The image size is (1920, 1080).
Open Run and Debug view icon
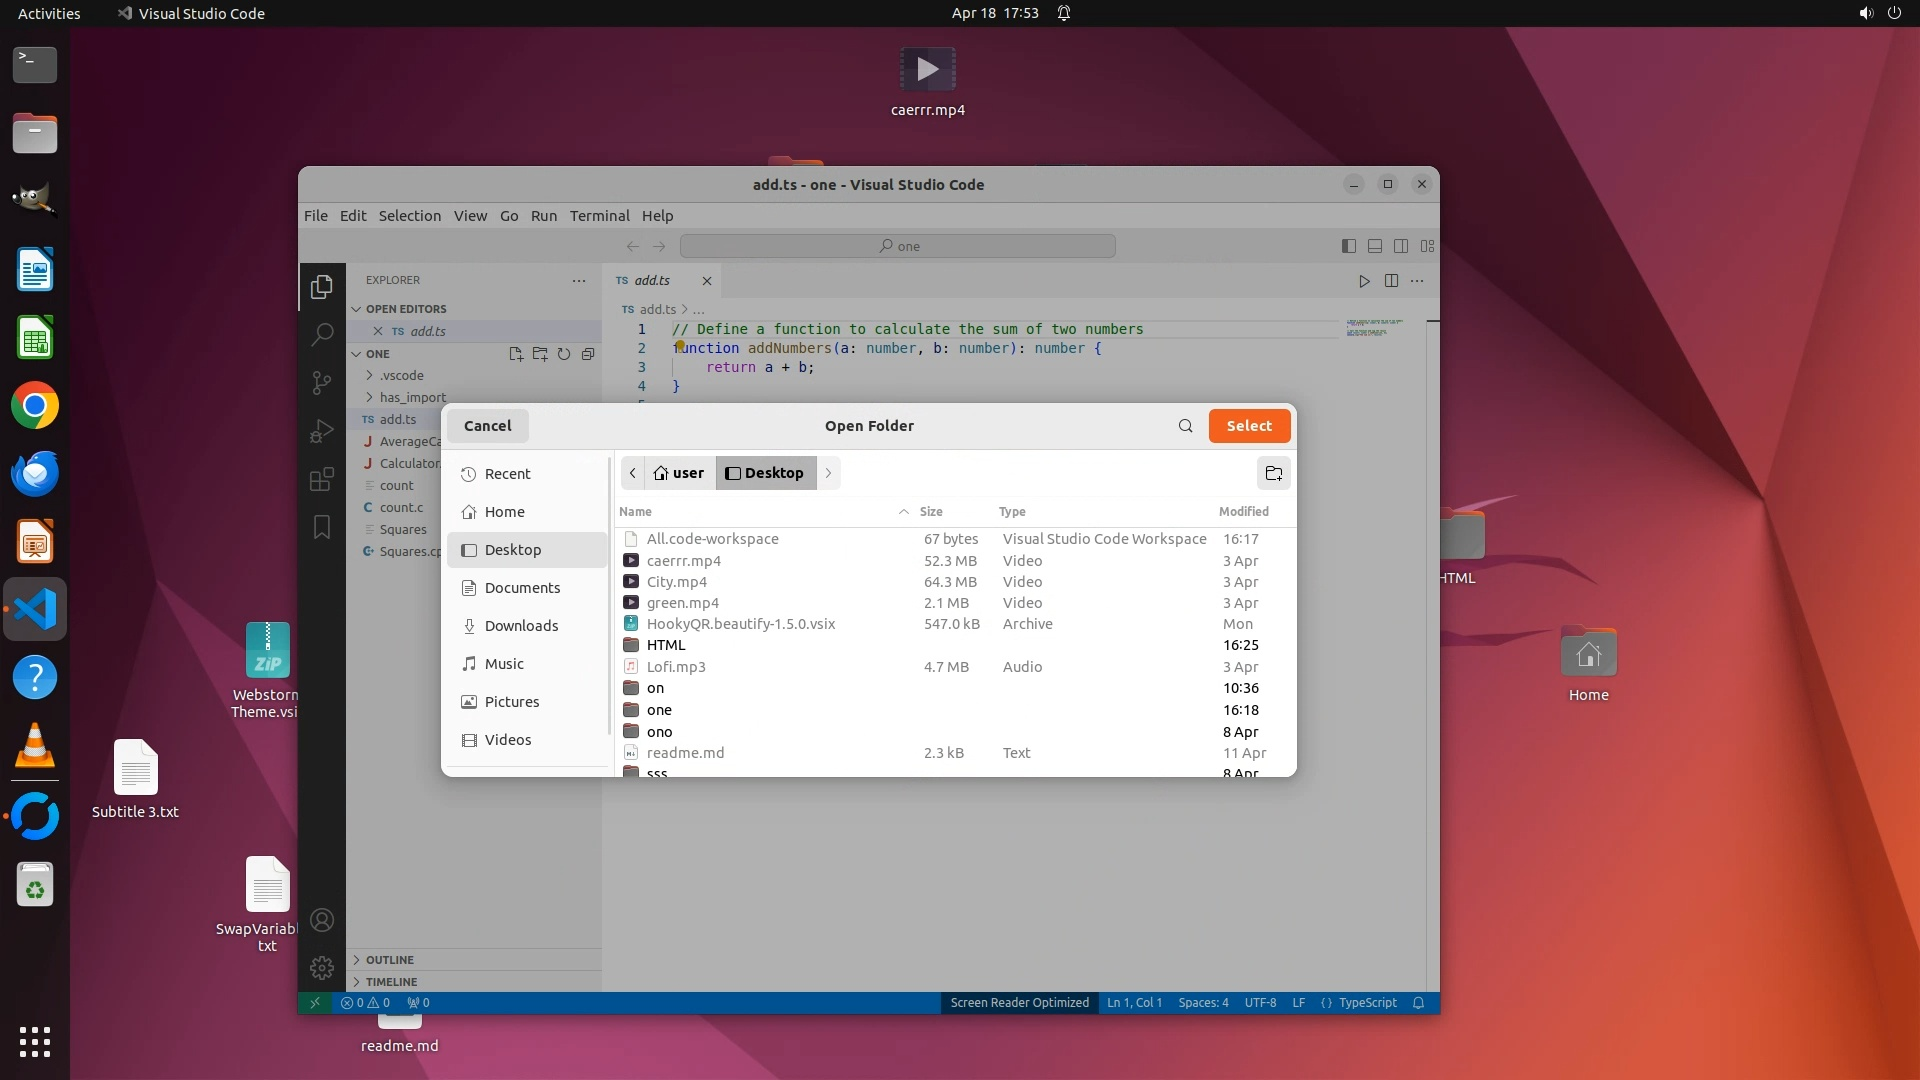(x=322, y=431)
